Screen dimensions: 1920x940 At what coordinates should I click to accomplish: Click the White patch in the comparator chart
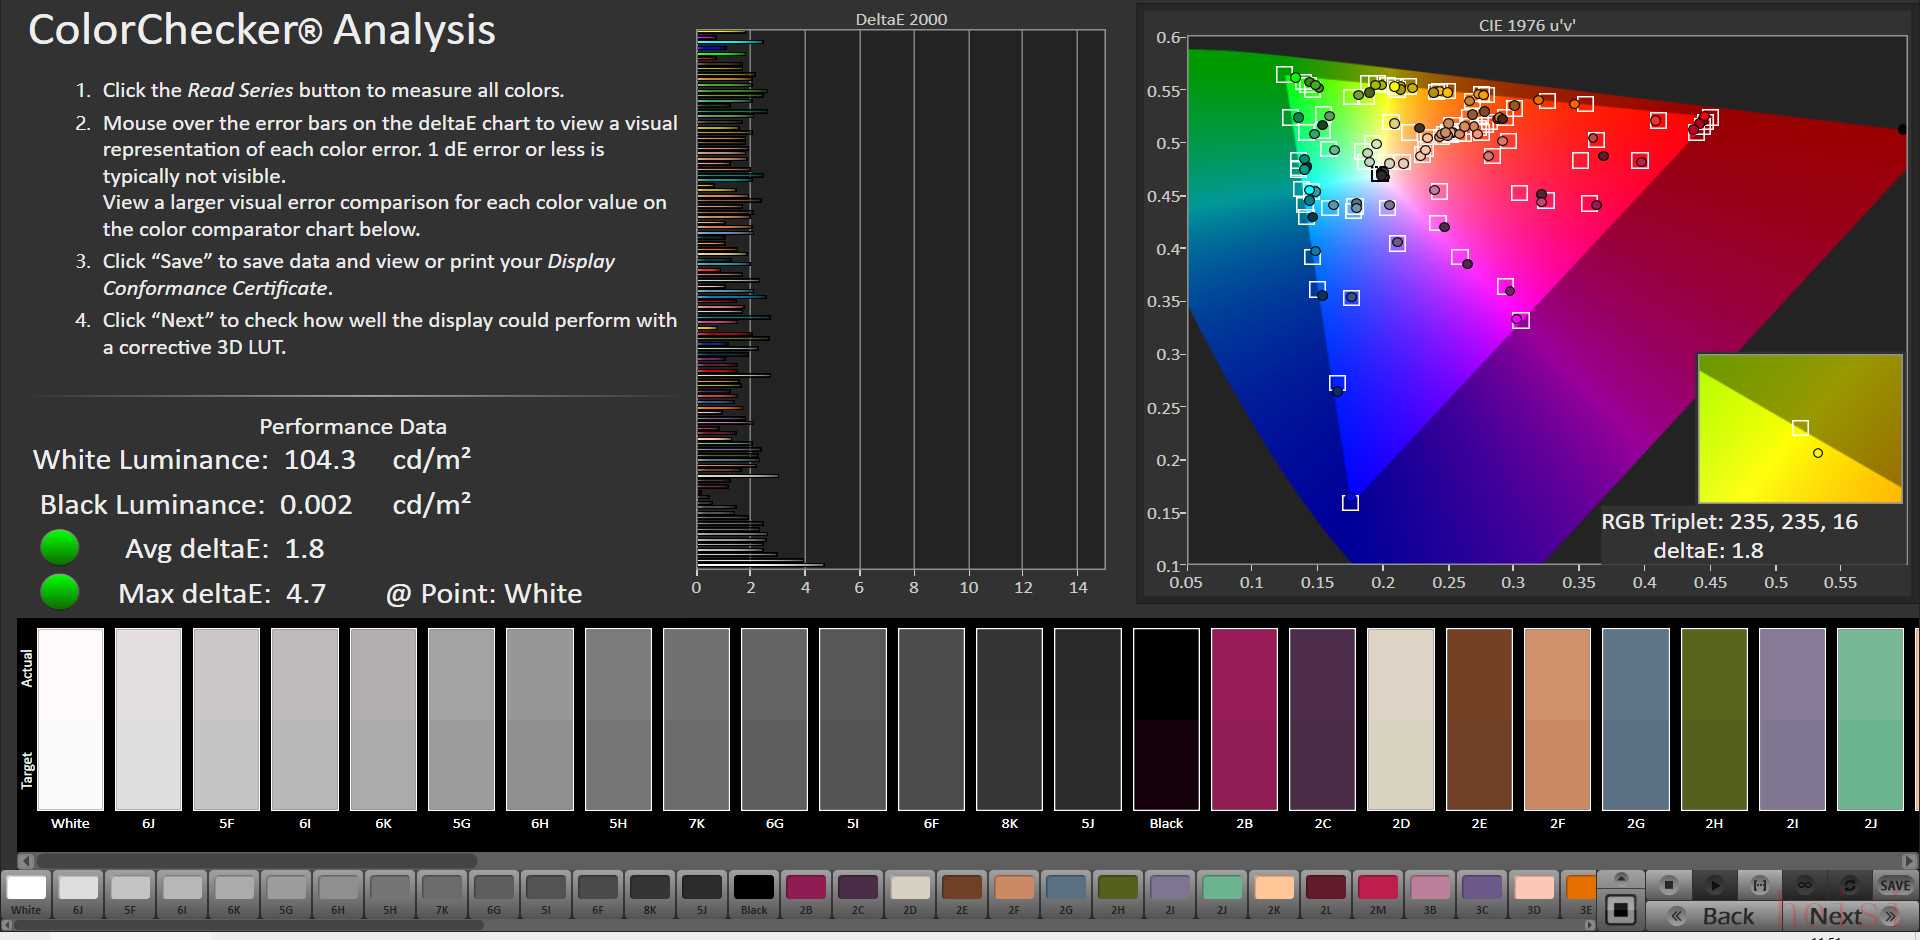[70, 719]
